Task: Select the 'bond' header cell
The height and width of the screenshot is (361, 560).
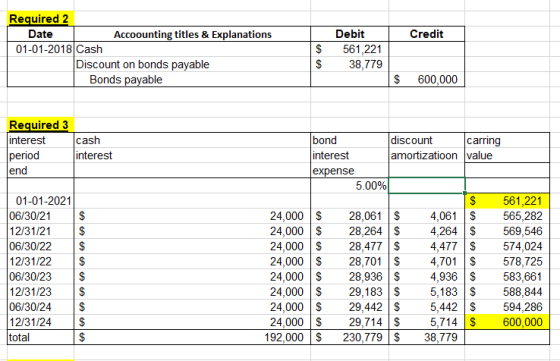Action: (x=350, y=140)
